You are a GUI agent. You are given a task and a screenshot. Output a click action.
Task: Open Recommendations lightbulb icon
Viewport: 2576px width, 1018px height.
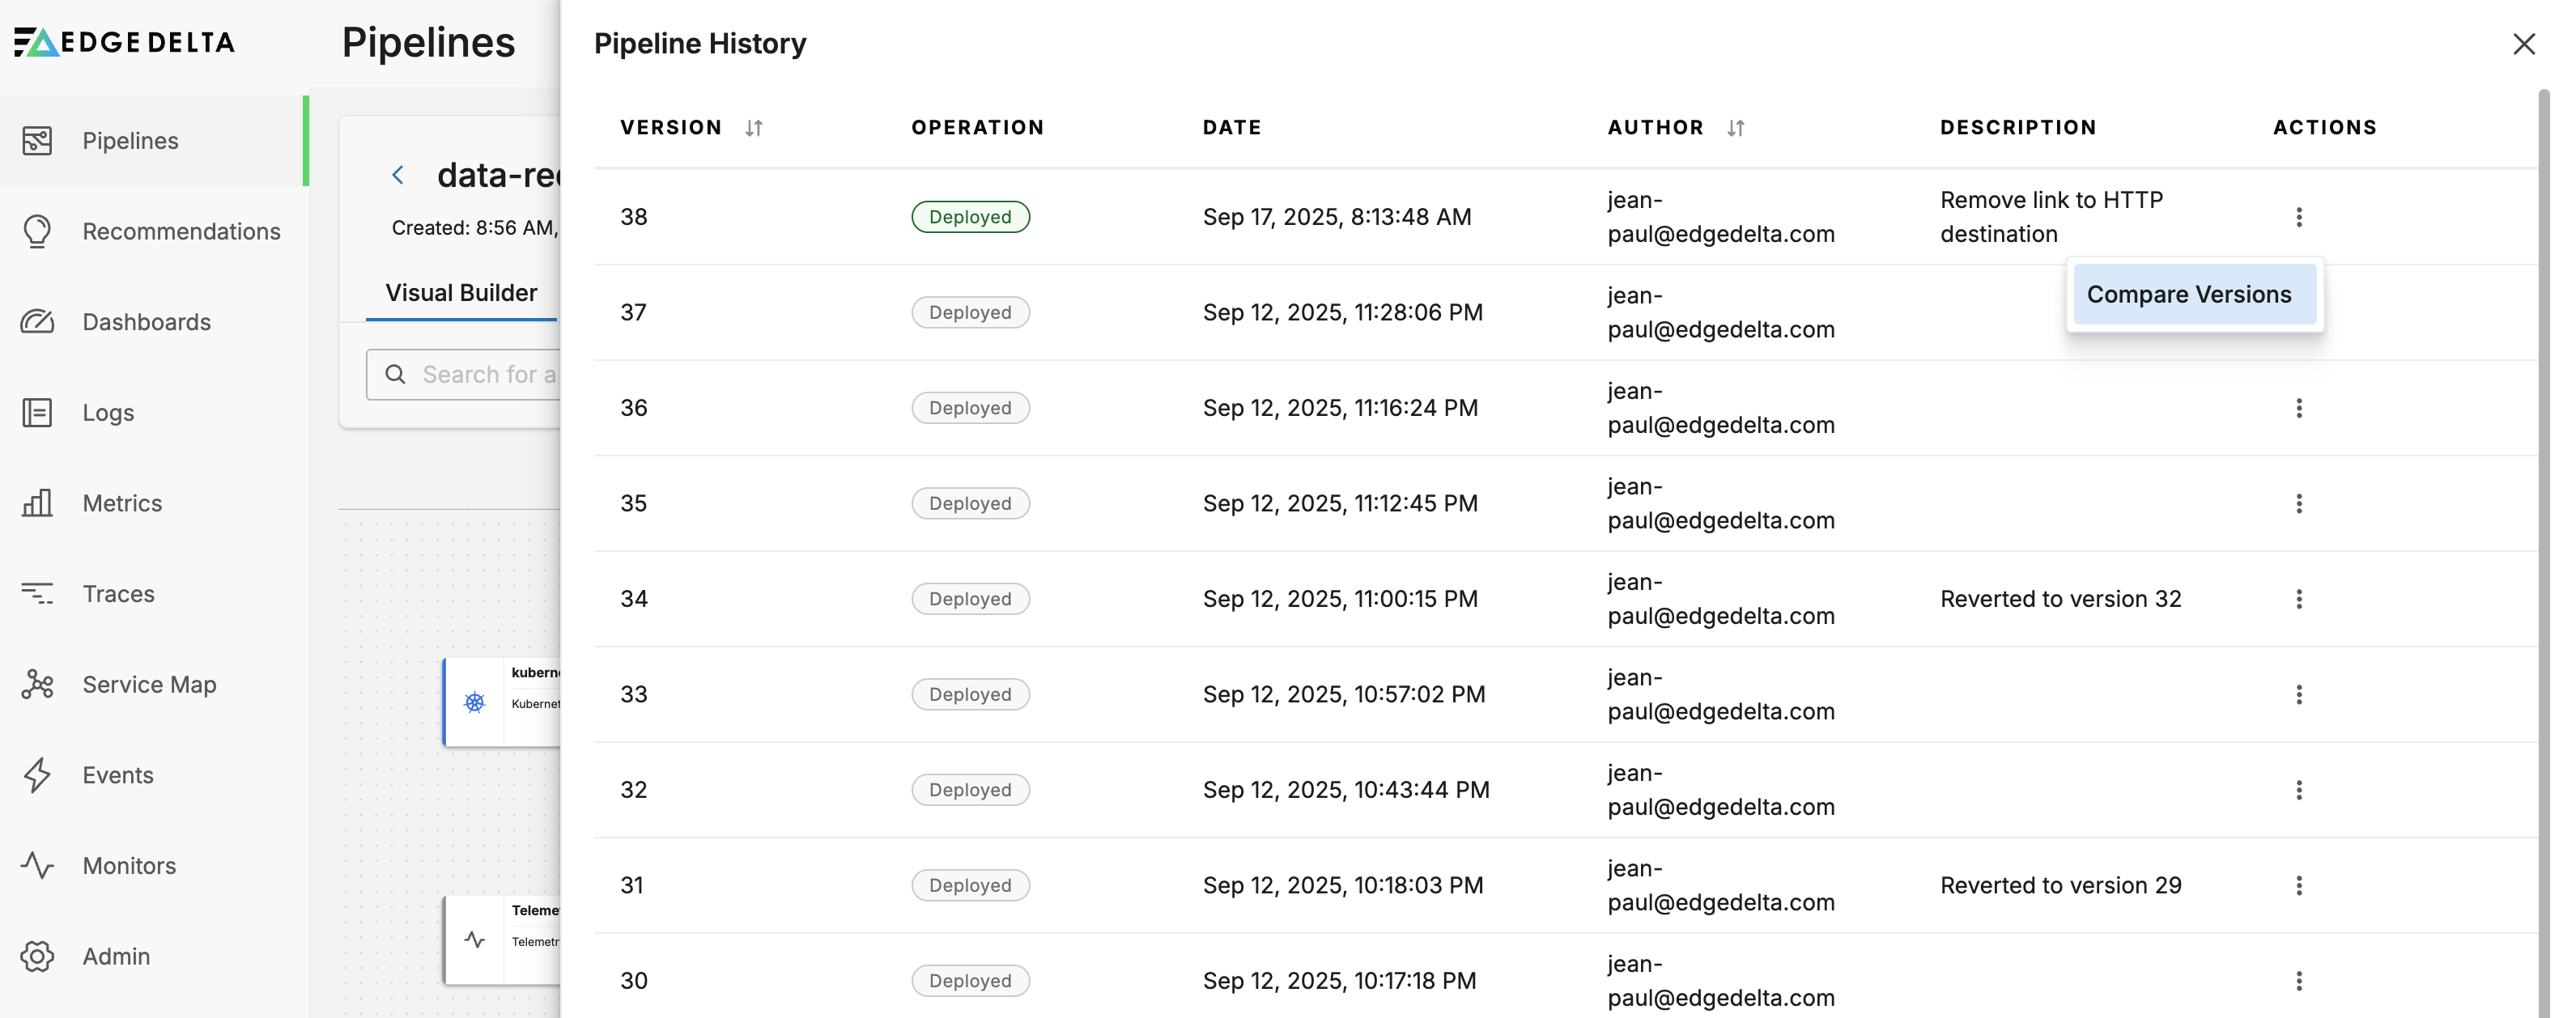[x=37, y=231]
